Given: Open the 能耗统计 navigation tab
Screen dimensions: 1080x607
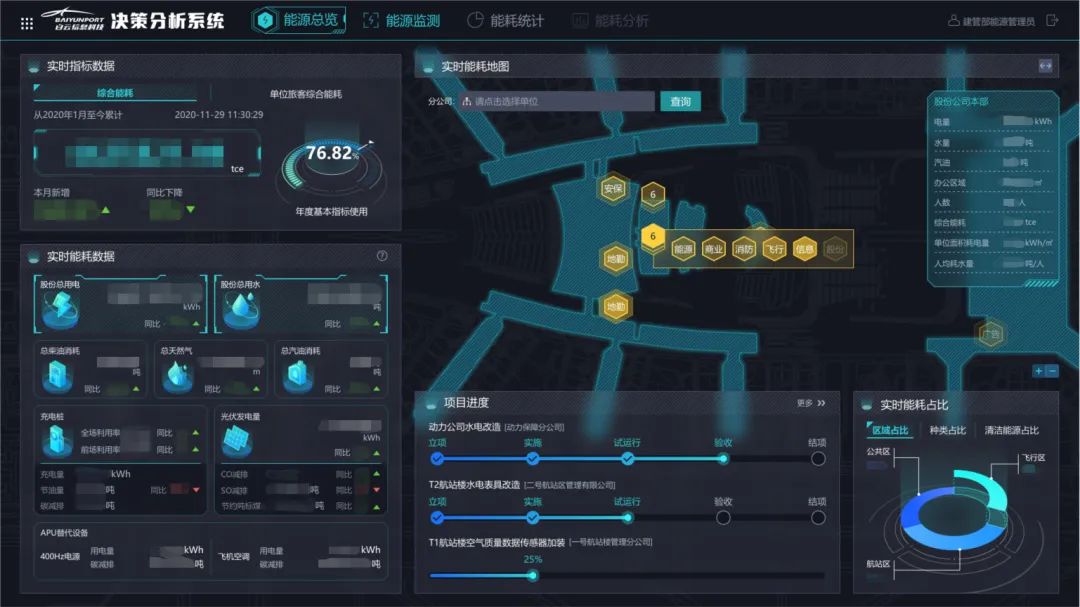Looking at the screenshot, I should click(x=506, y=21).
